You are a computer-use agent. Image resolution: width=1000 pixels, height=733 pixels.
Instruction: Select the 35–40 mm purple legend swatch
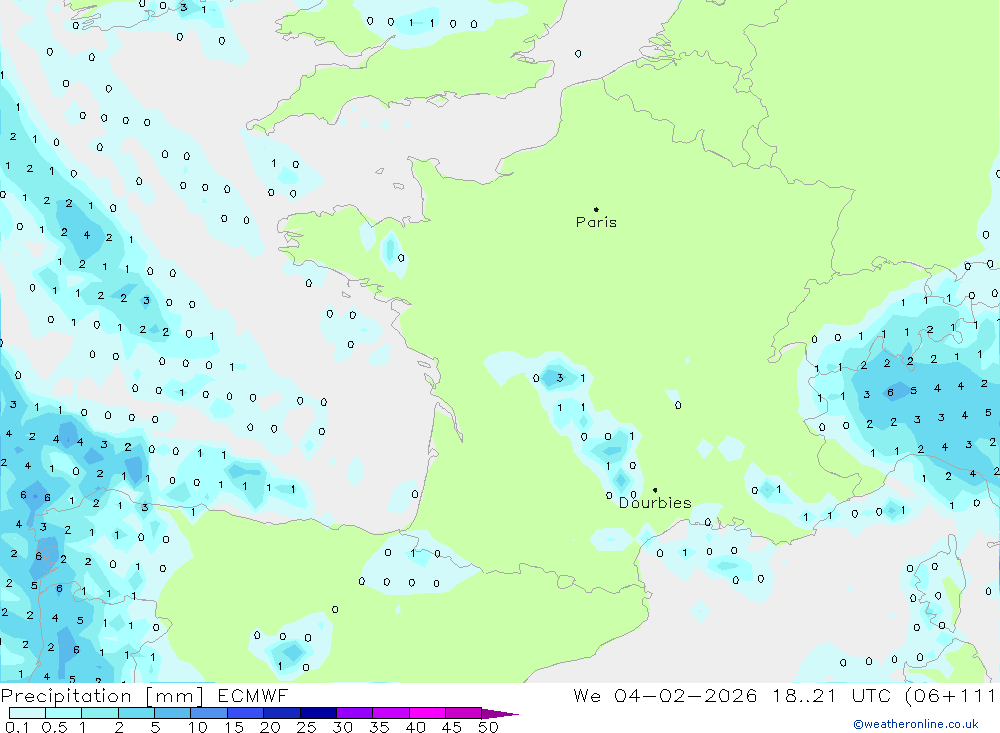391,713
